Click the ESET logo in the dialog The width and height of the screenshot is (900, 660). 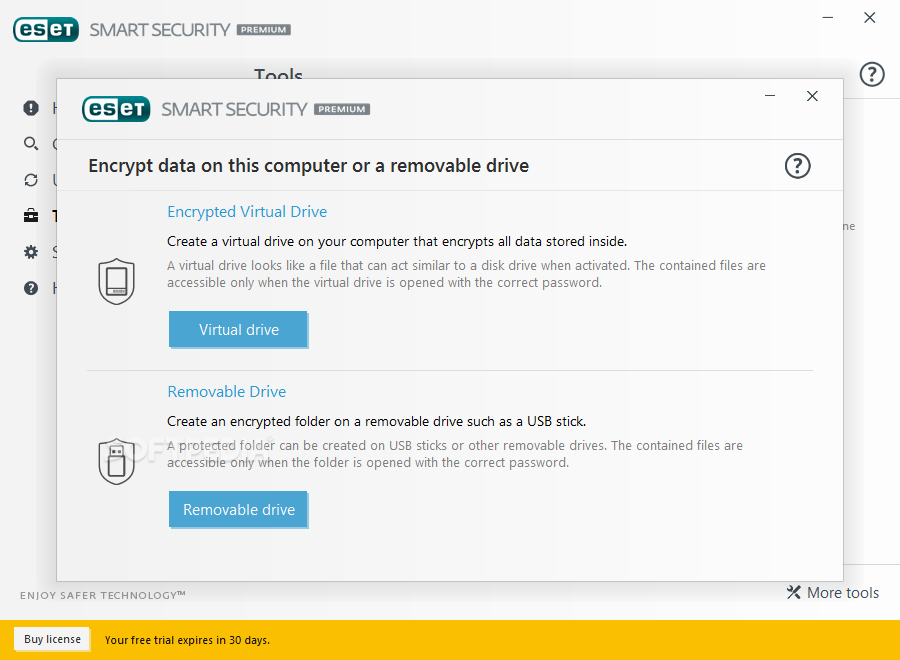[x=116, y=109]
